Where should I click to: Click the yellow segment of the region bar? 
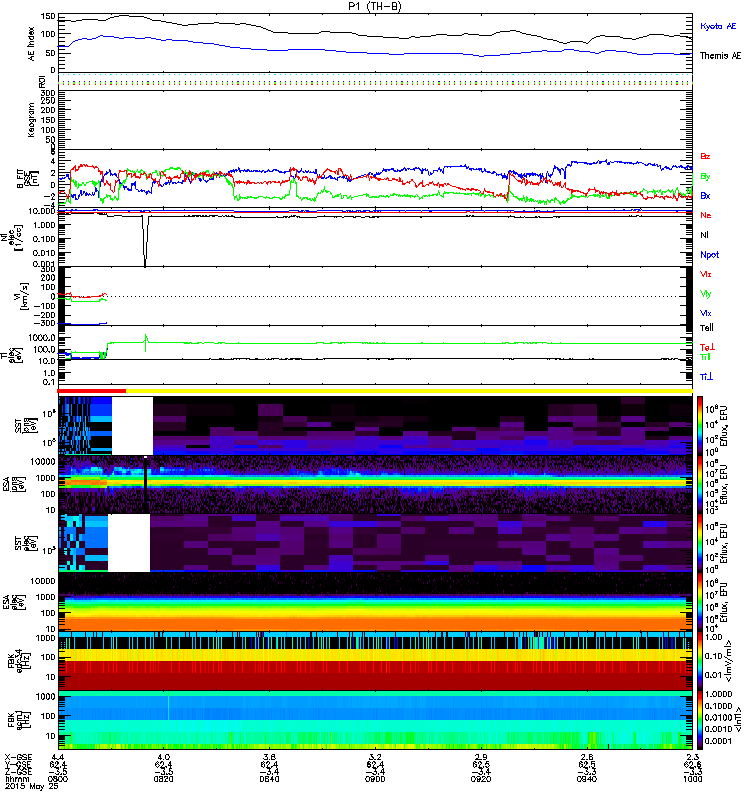[409, 391]
